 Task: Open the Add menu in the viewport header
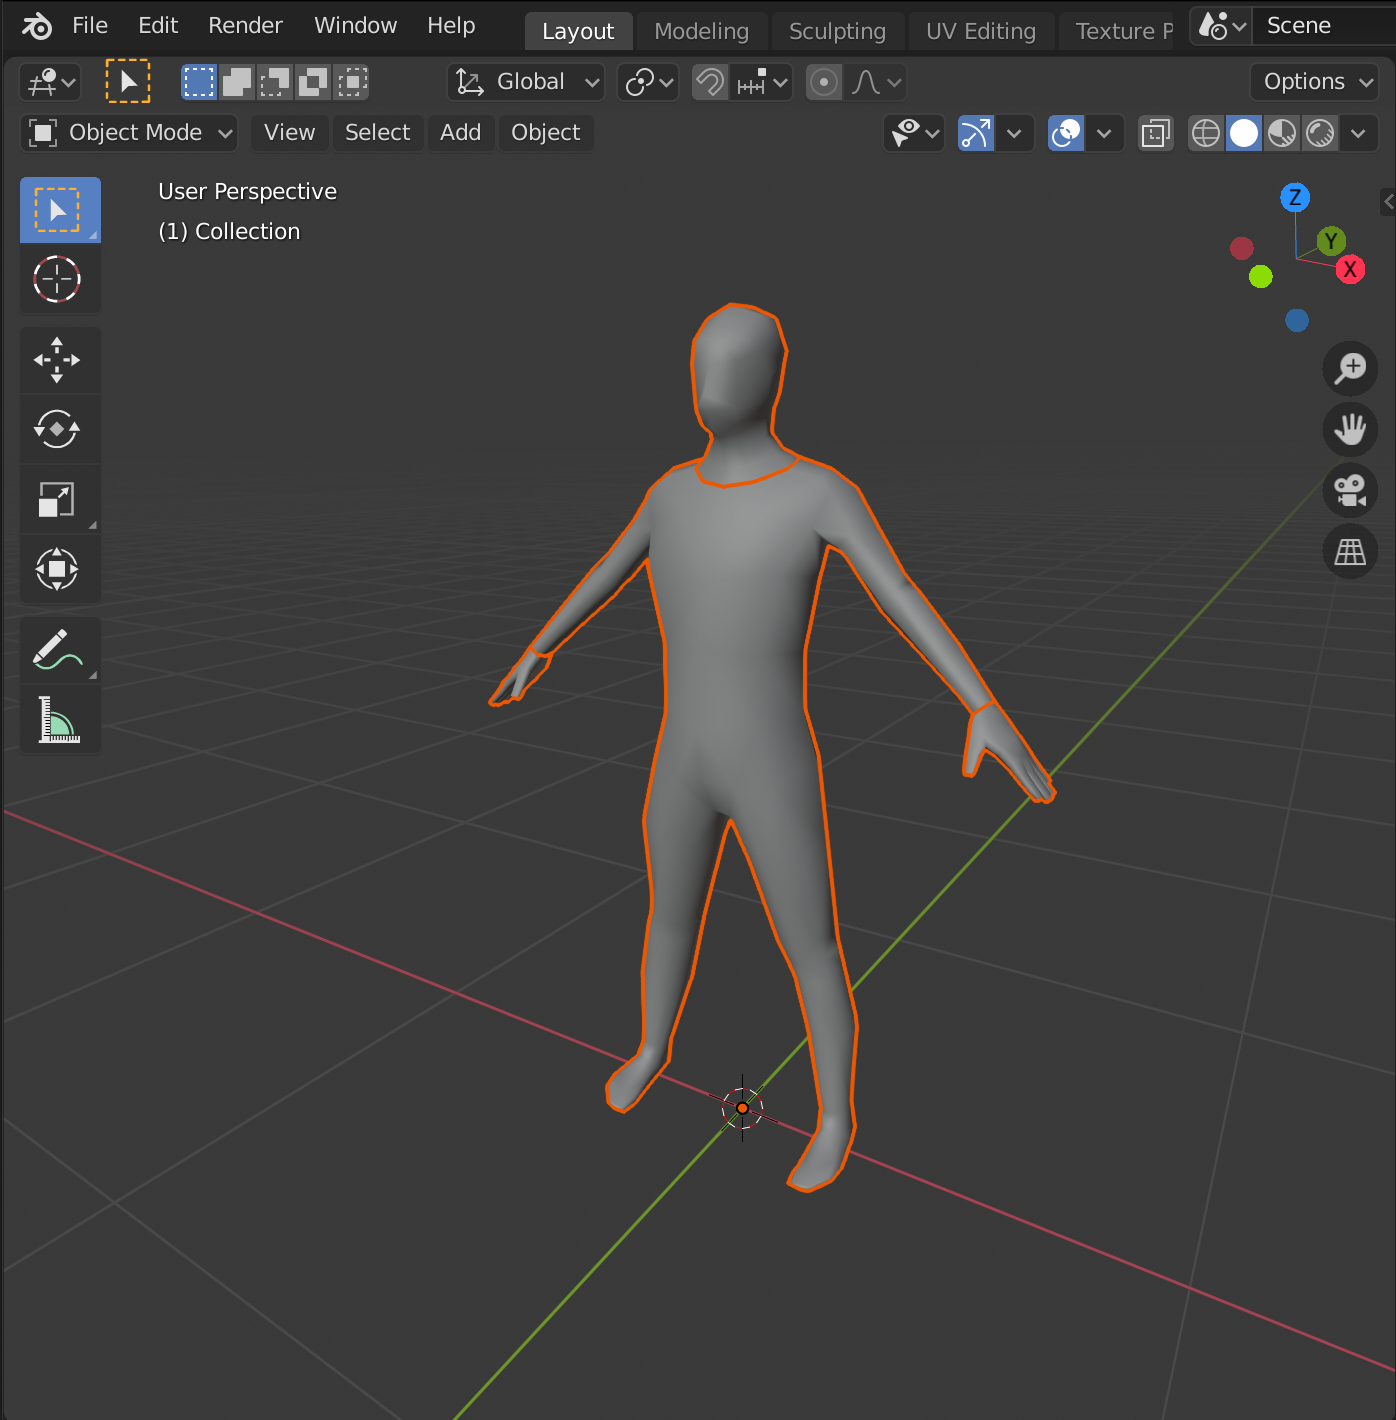[x=460, y=133]
